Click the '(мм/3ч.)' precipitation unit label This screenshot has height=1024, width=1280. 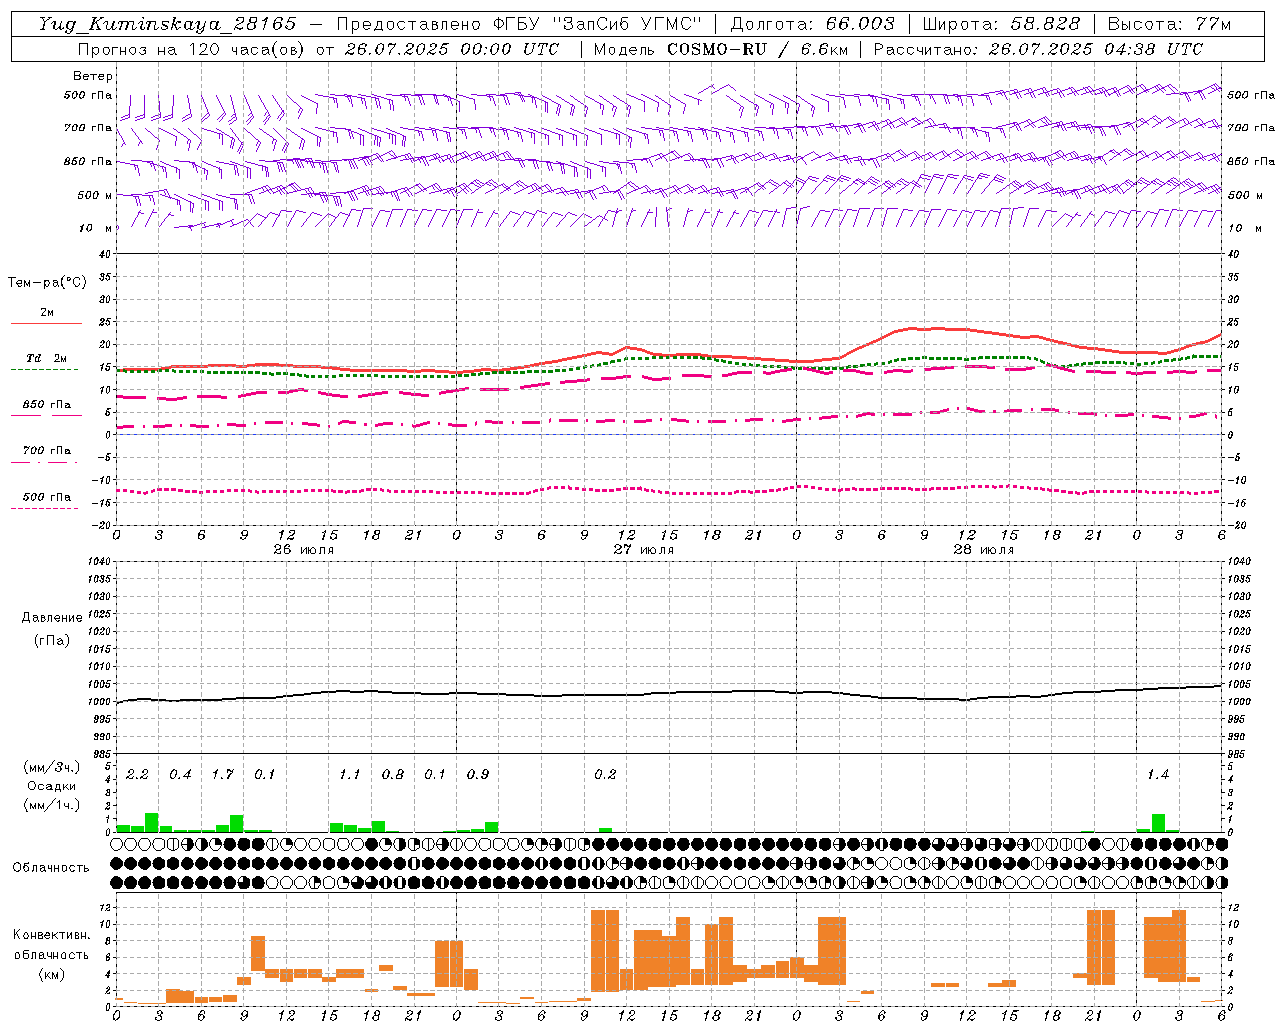click(51, 767)
